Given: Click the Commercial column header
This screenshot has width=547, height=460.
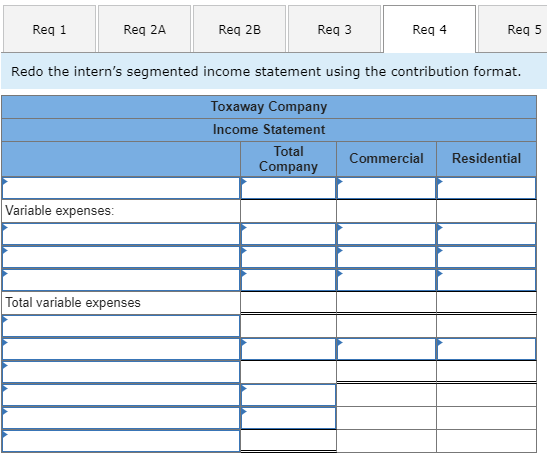Looking at the screenshot, I should click(386, 159).
